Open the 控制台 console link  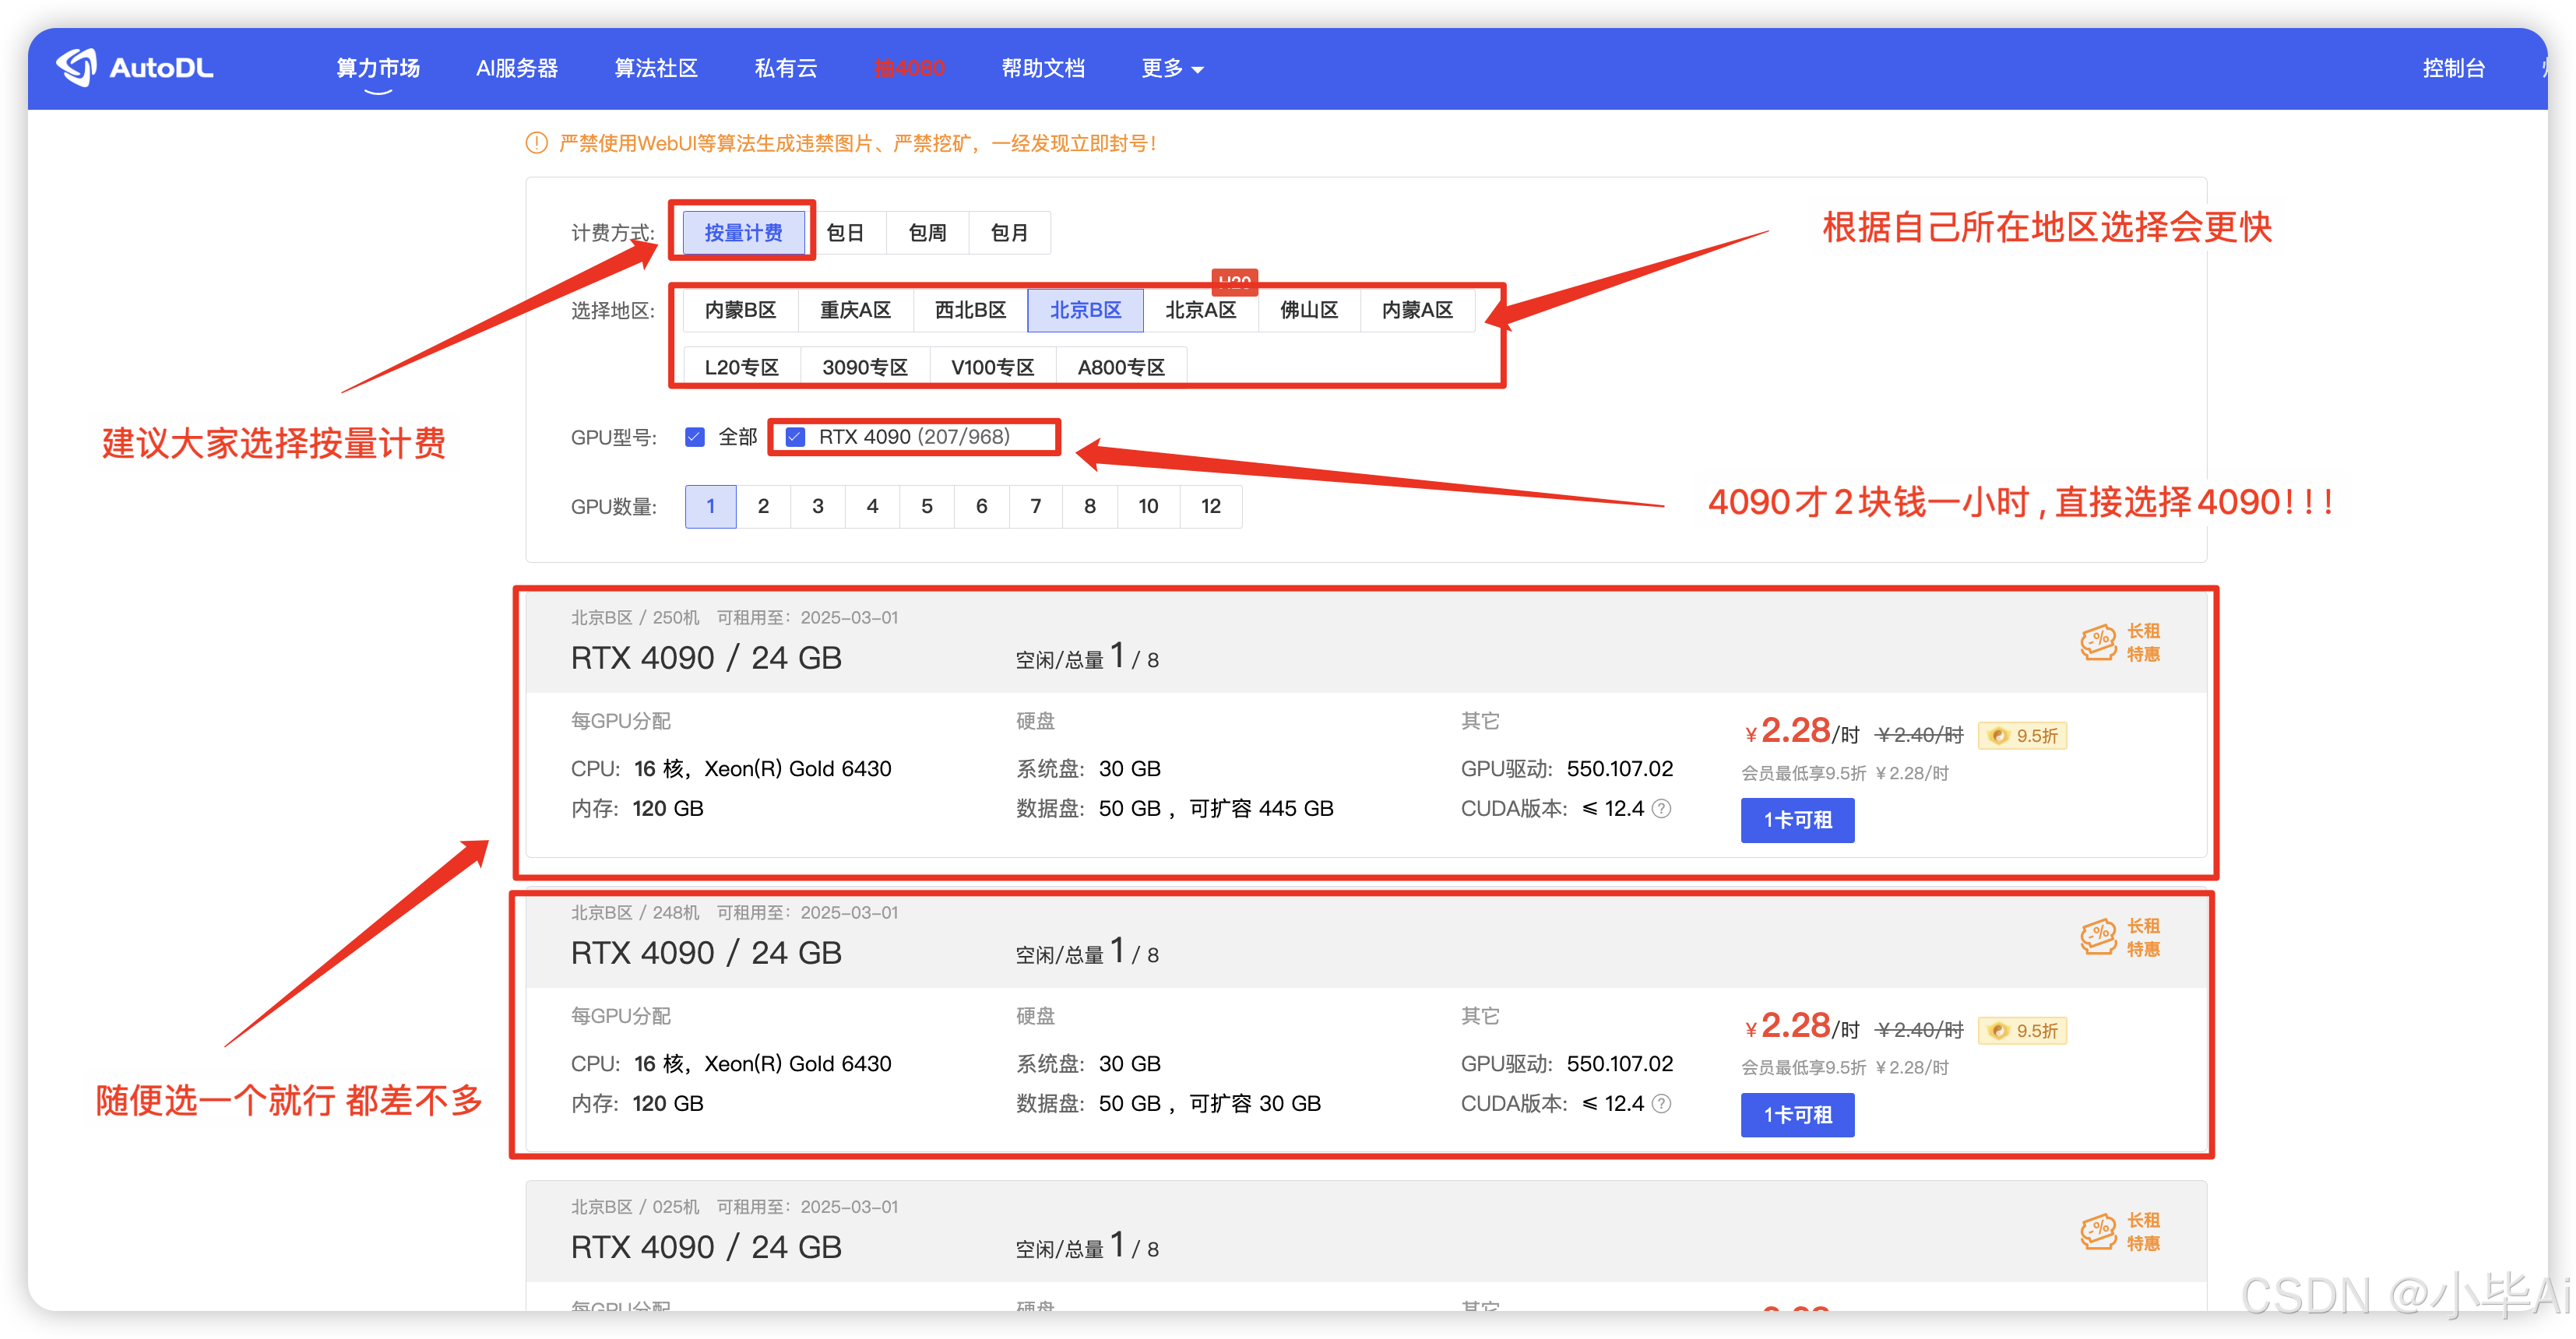(2453, 68)
